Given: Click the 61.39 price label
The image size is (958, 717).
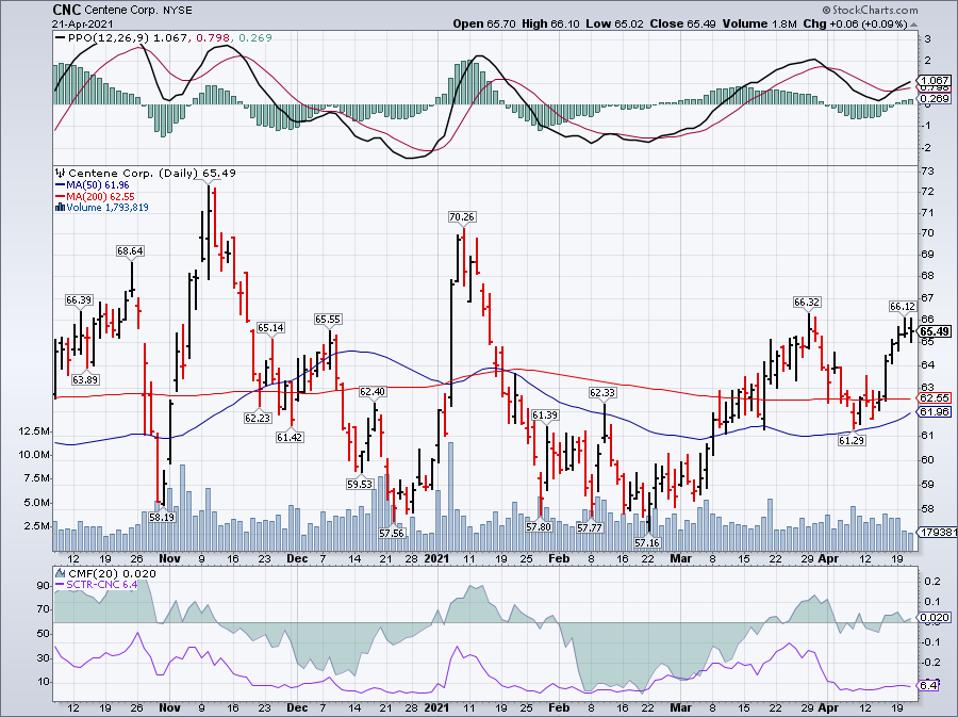Looking at the screenshot, I should pos(545,415).
